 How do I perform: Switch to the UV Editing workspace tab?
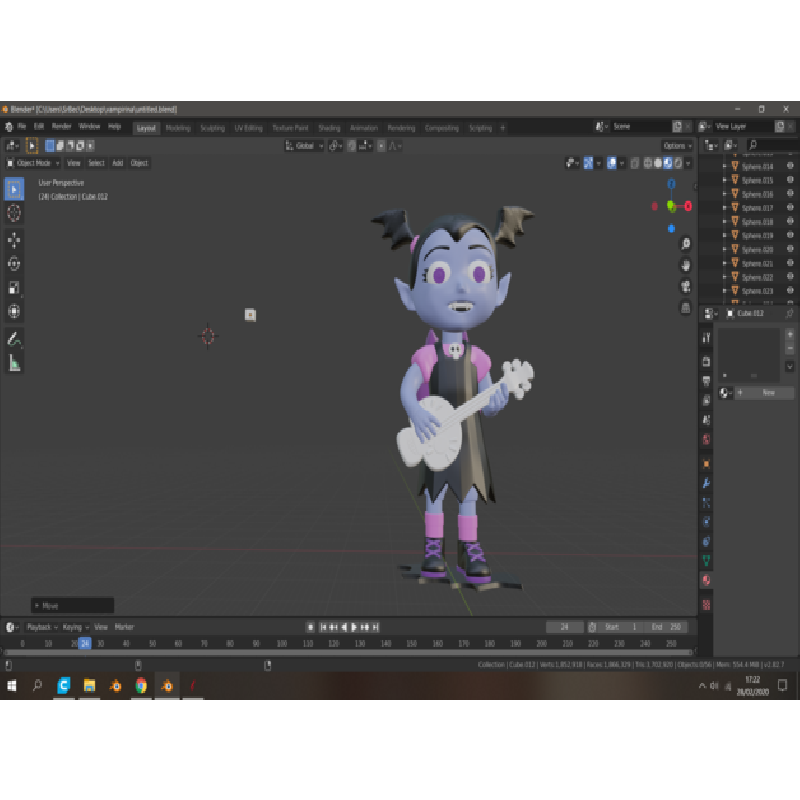point(248,128)
